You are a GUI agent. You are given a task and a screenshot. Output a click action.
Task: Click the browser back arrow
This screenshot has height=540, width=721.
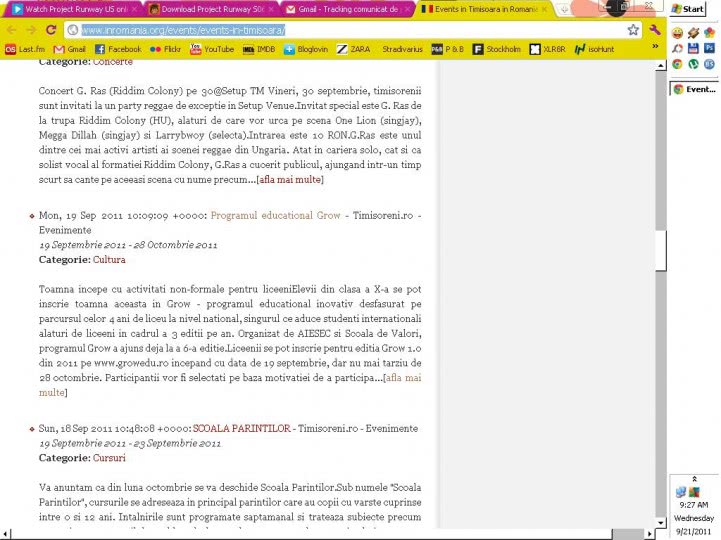point(12,30)
